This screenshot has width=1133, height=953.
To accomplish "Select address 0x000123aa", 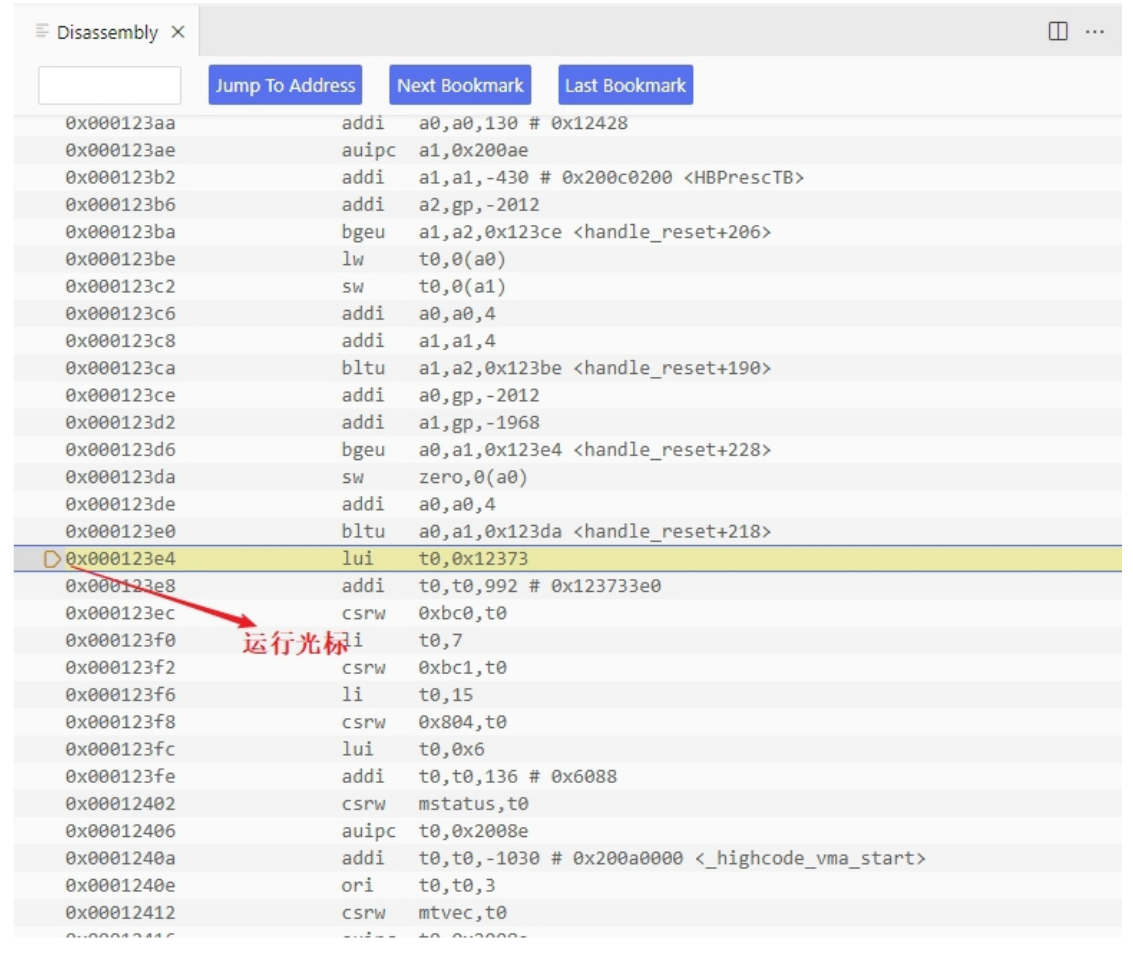I will click(x=121, y=123).
